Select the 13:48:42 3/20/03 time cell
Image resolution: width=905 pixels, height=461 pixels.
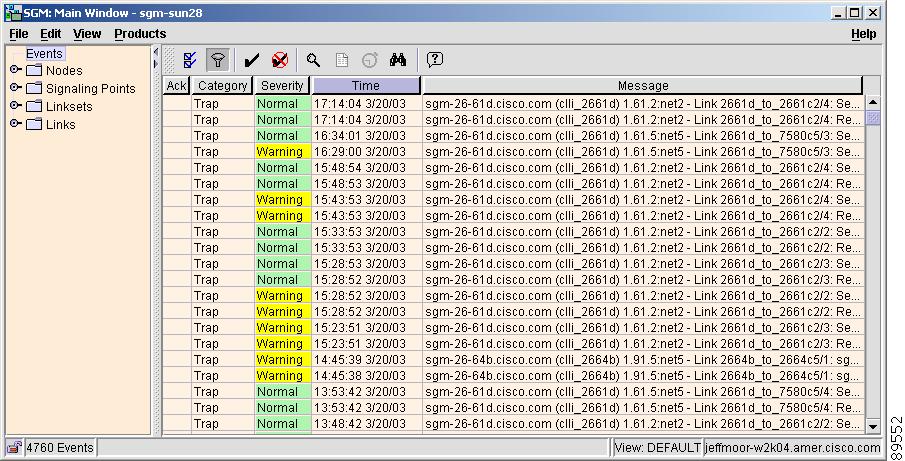click(367, 423)
